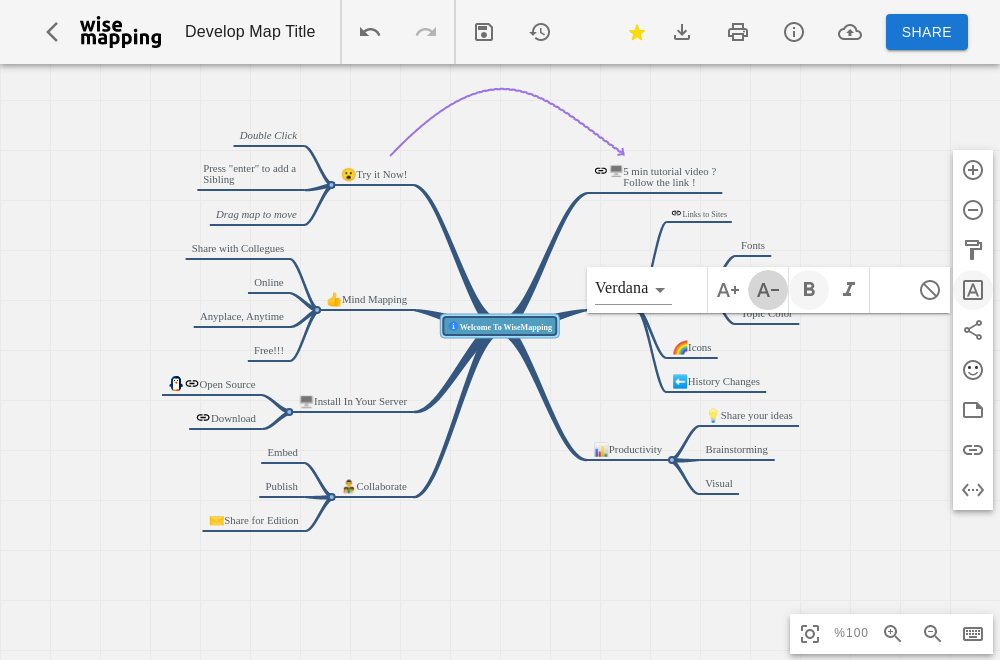
Task: Add a topic with plus circle
Action: click(x=973, y=170)
